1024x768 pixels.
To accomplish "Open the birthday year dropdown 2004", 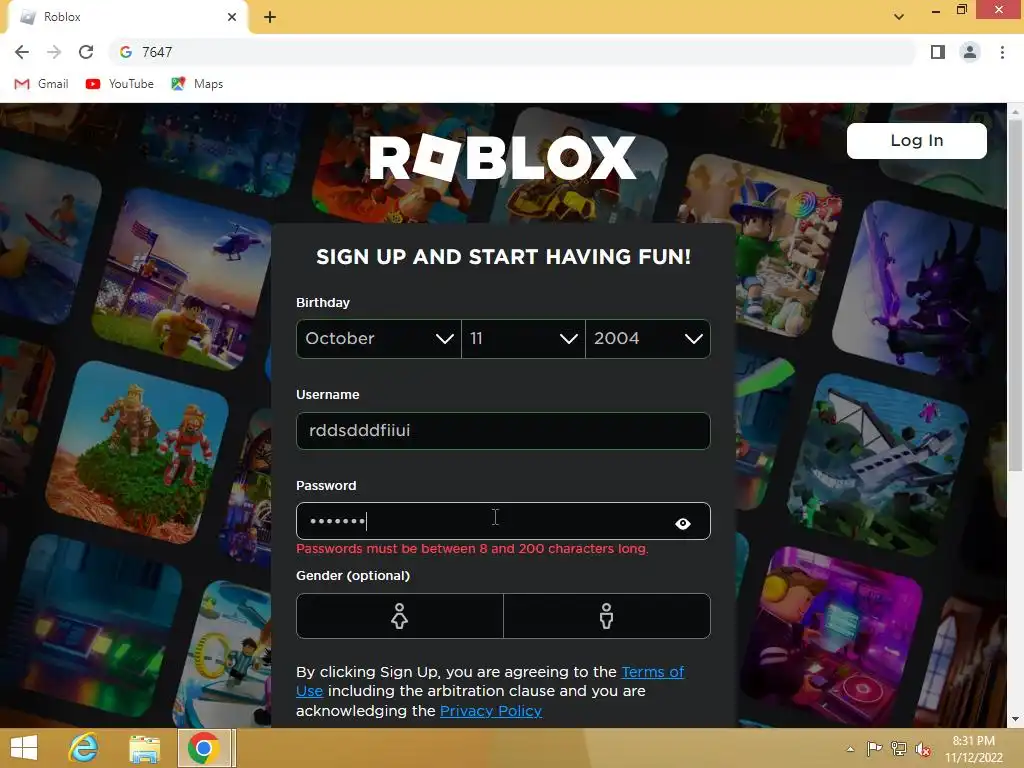I will coord(648,338).
